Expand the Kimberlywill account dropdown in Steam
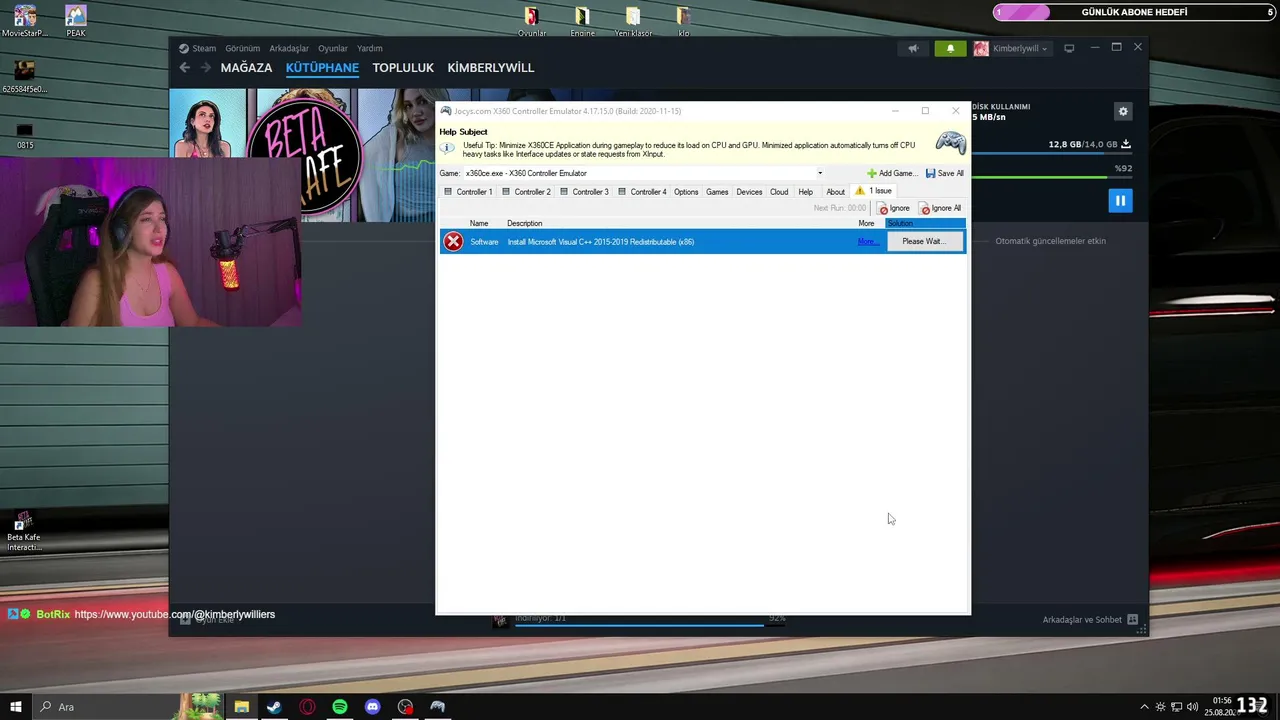This screenshot has width=1280, height=720. coord(1011,48)
